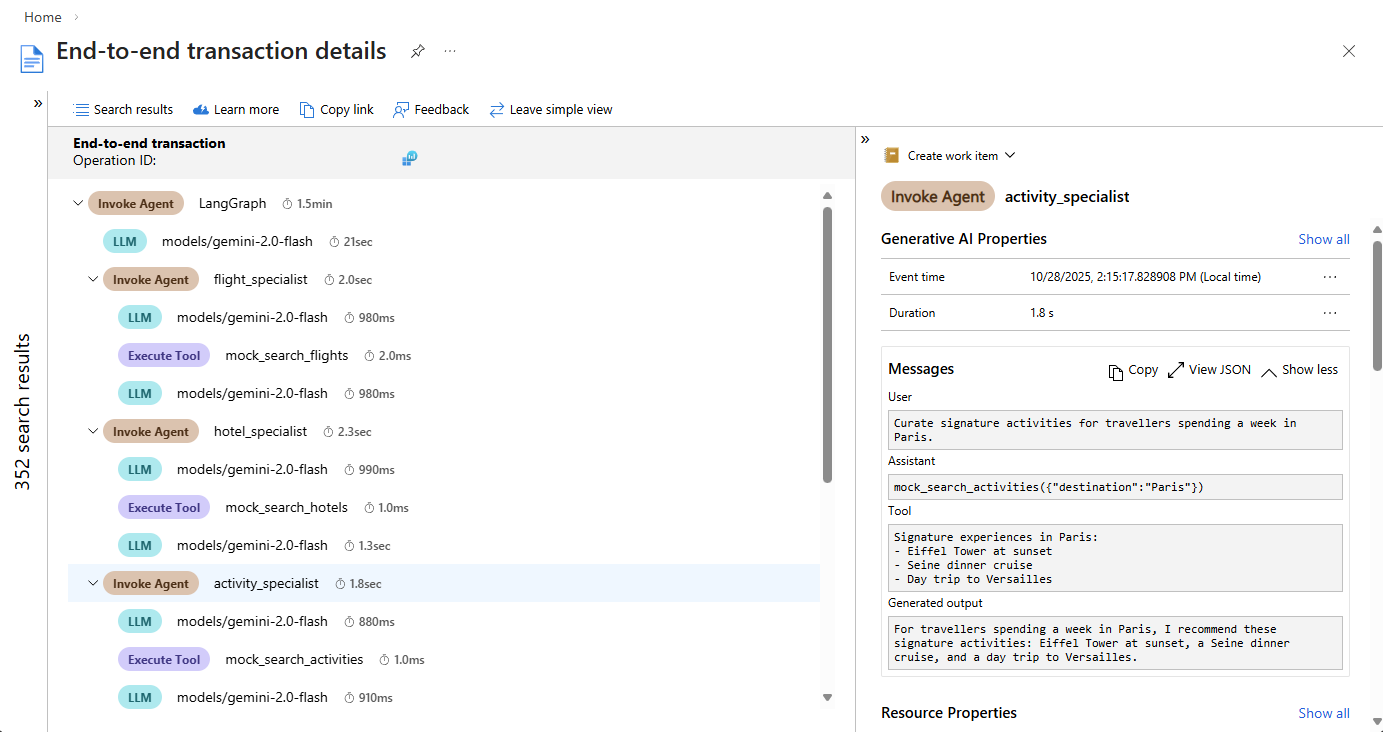The width and height of the screenshot is (1383, 732).
Task: Open the Feedback icon in toolbar
Action: point(401,110)
